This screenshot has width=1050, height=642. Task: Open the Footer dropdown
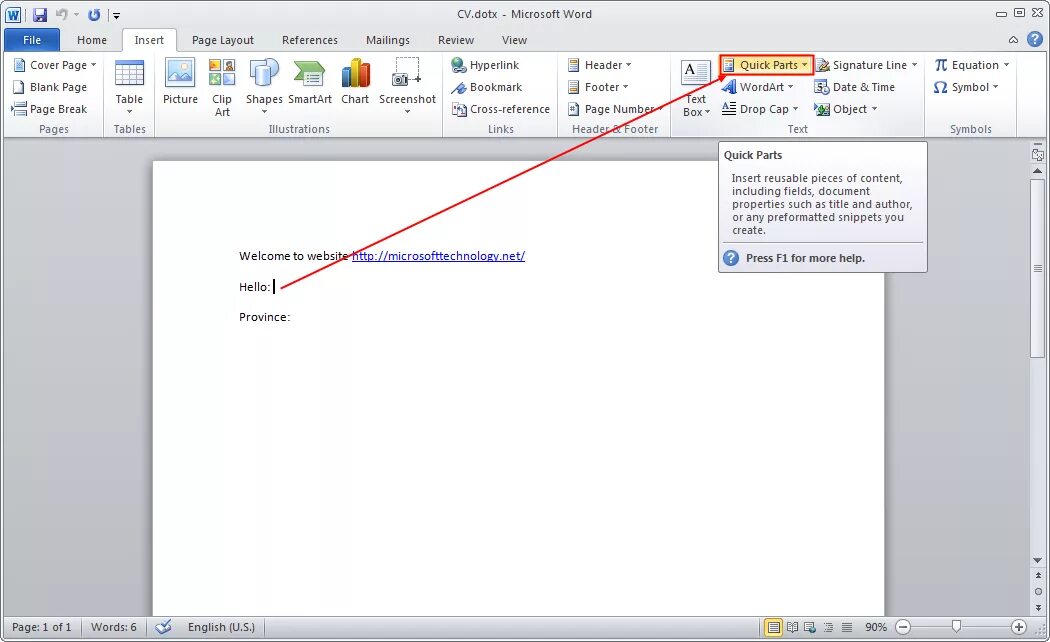click(x=598, y=87)
